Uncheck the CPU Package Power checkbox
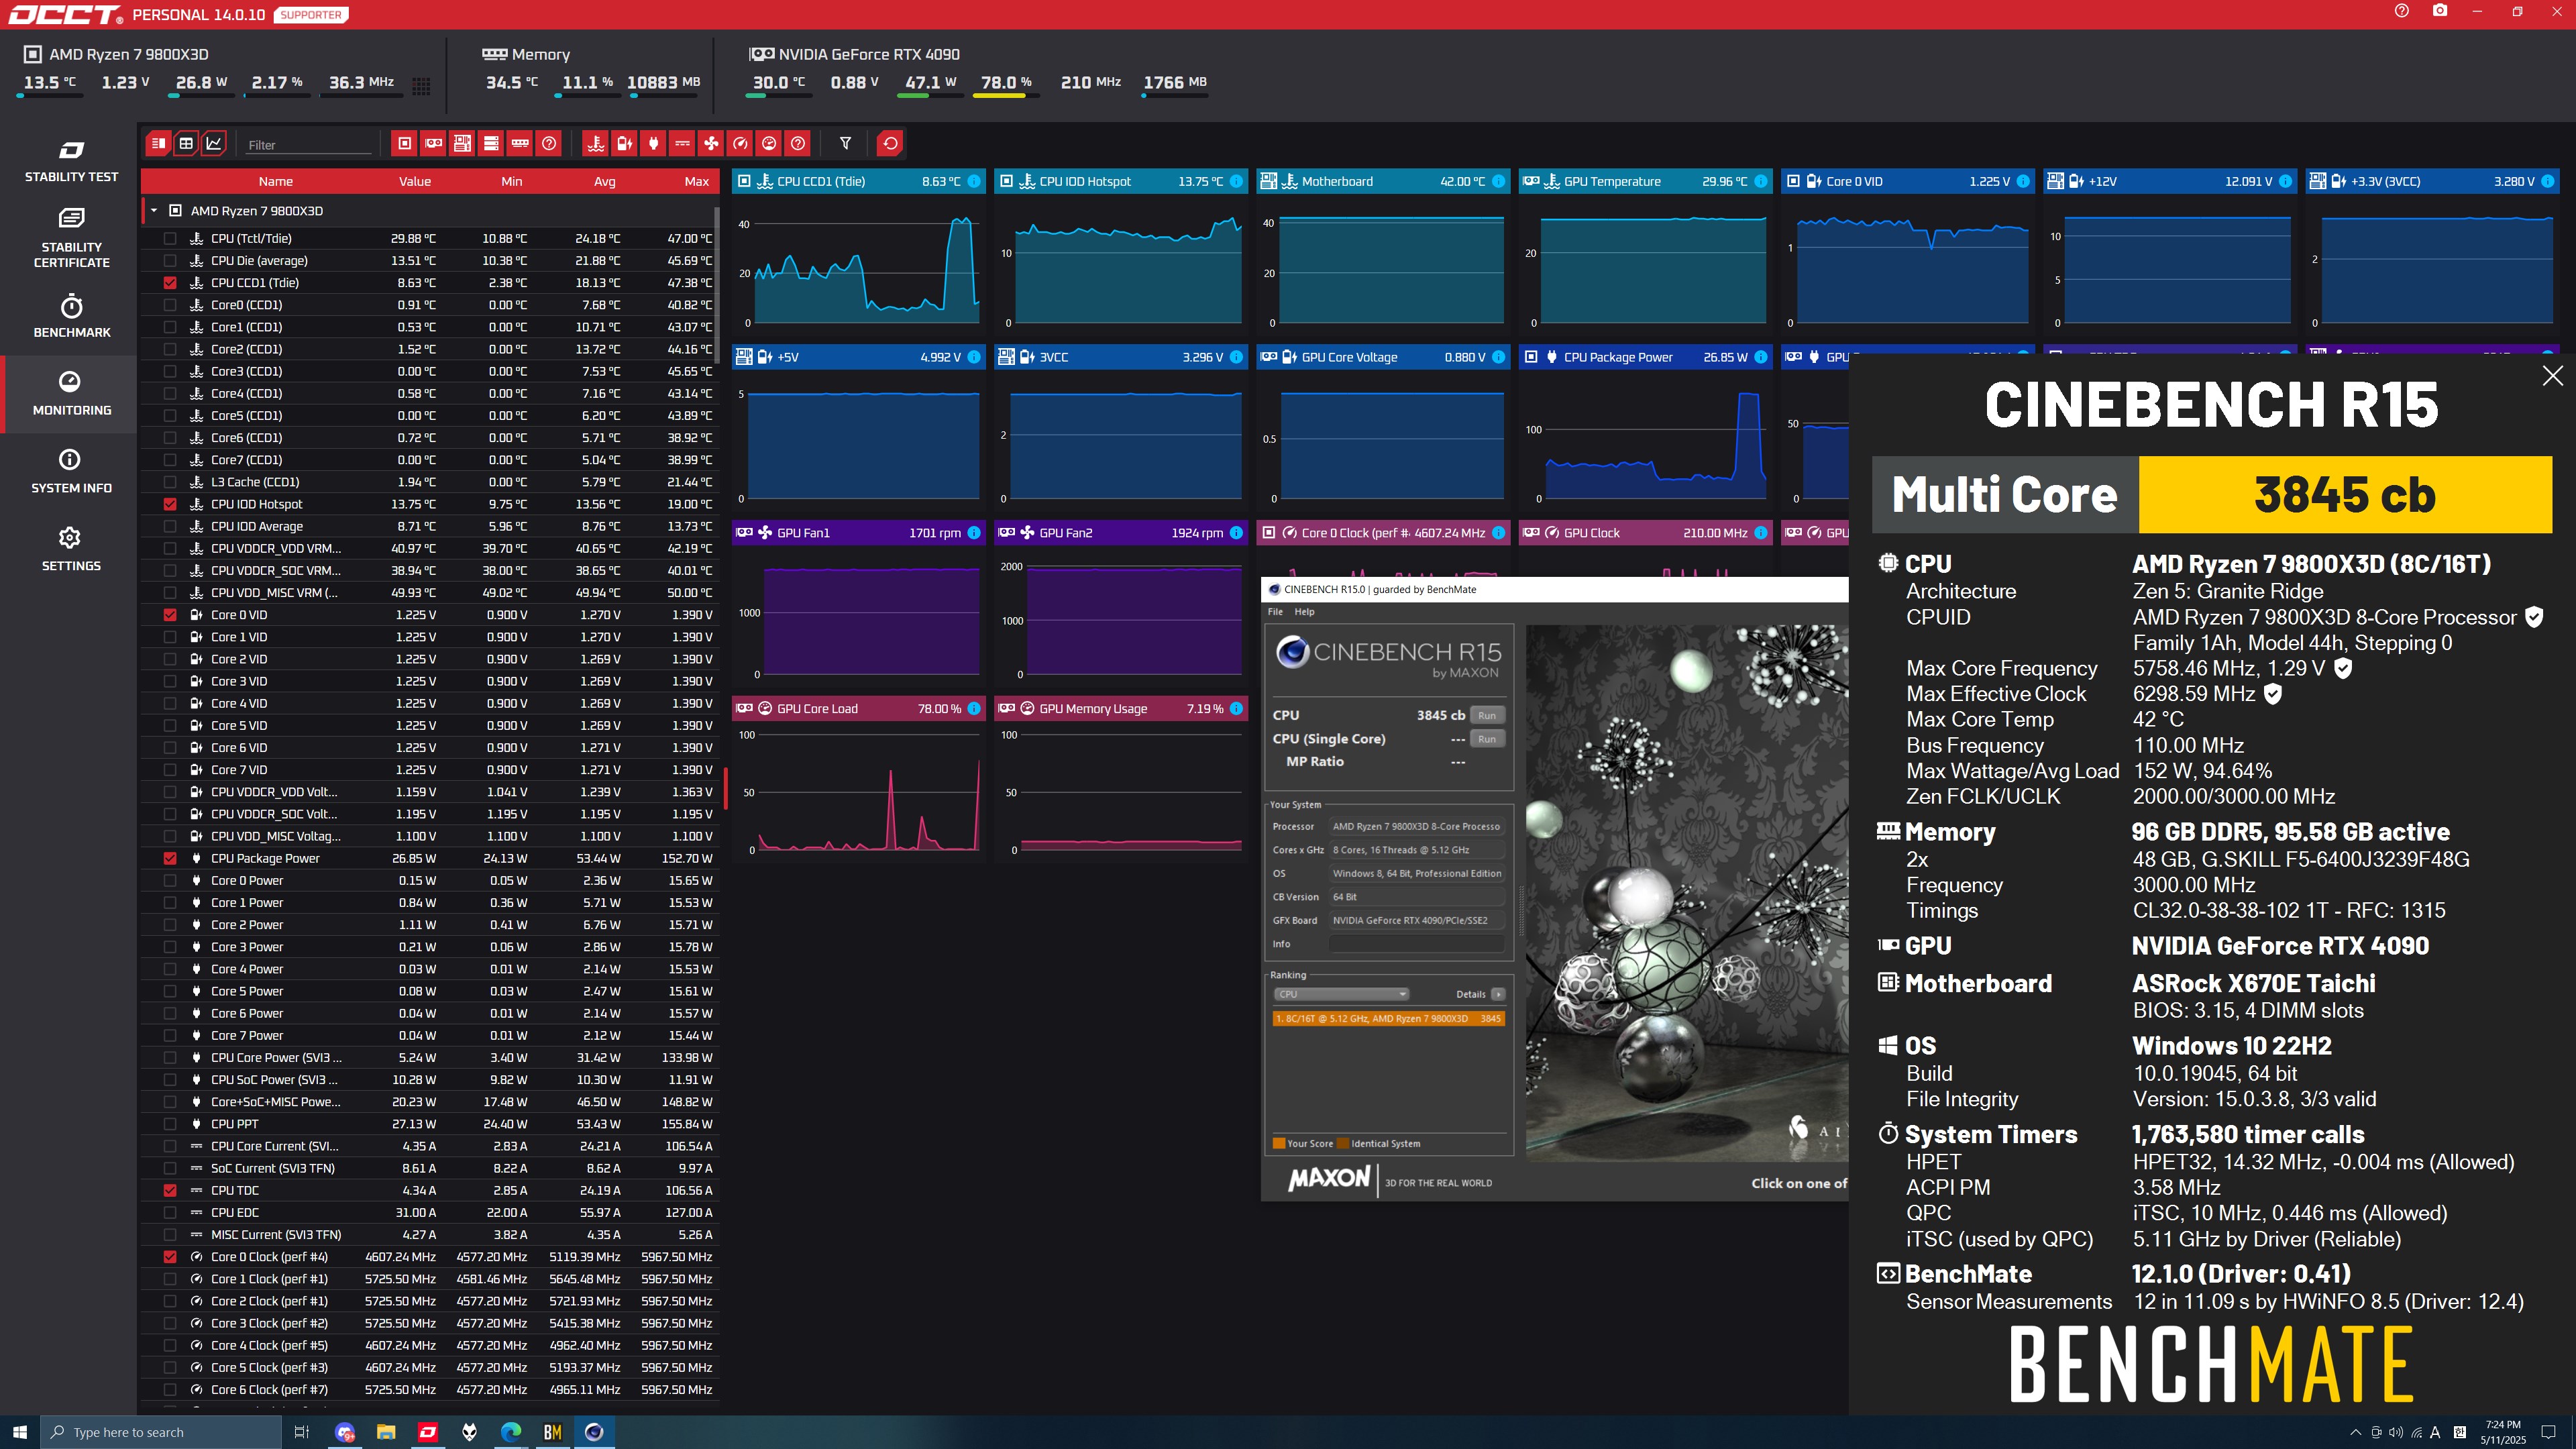2576x1449 pixels. [170, 858]
